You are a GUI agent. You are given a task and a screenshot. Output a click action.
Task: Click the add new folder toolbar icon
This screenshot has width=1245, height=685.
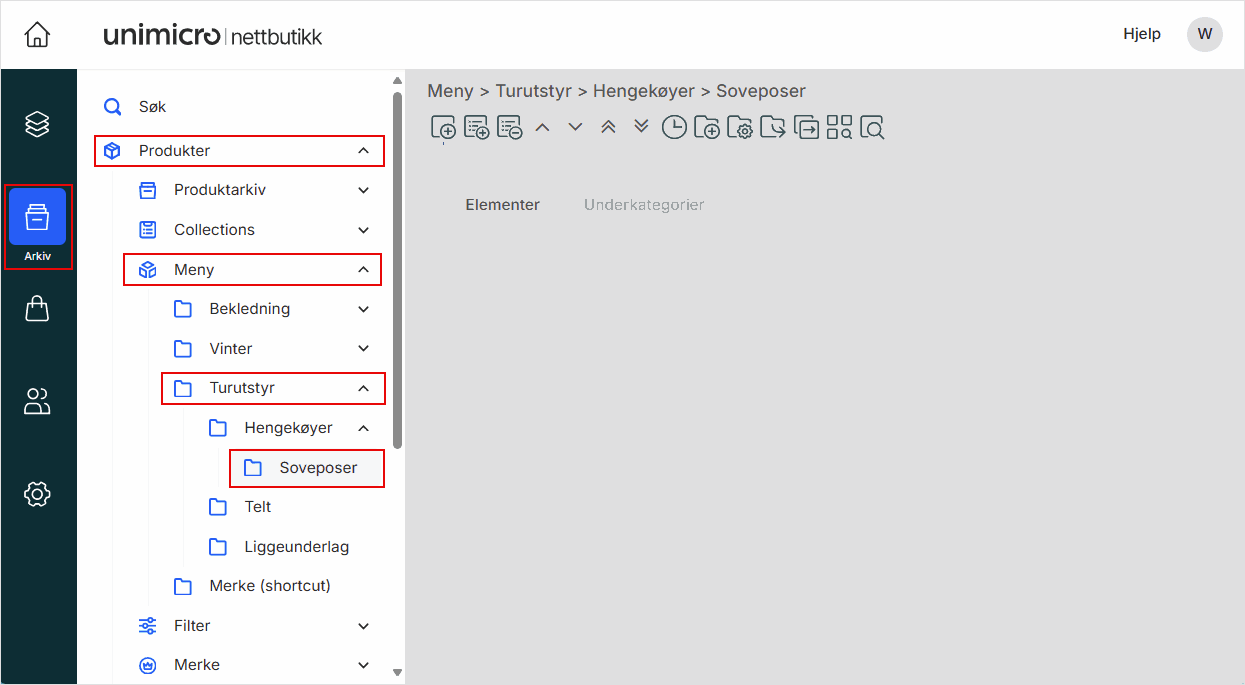pos(706,128)
